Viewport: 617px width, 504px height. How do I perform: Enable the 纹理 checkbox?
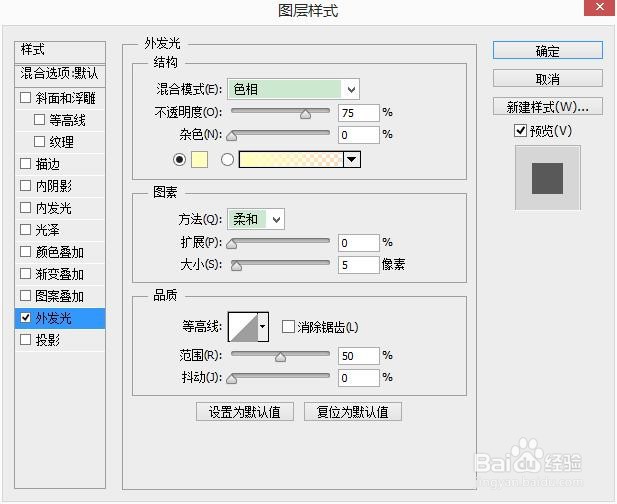(39, 142)
